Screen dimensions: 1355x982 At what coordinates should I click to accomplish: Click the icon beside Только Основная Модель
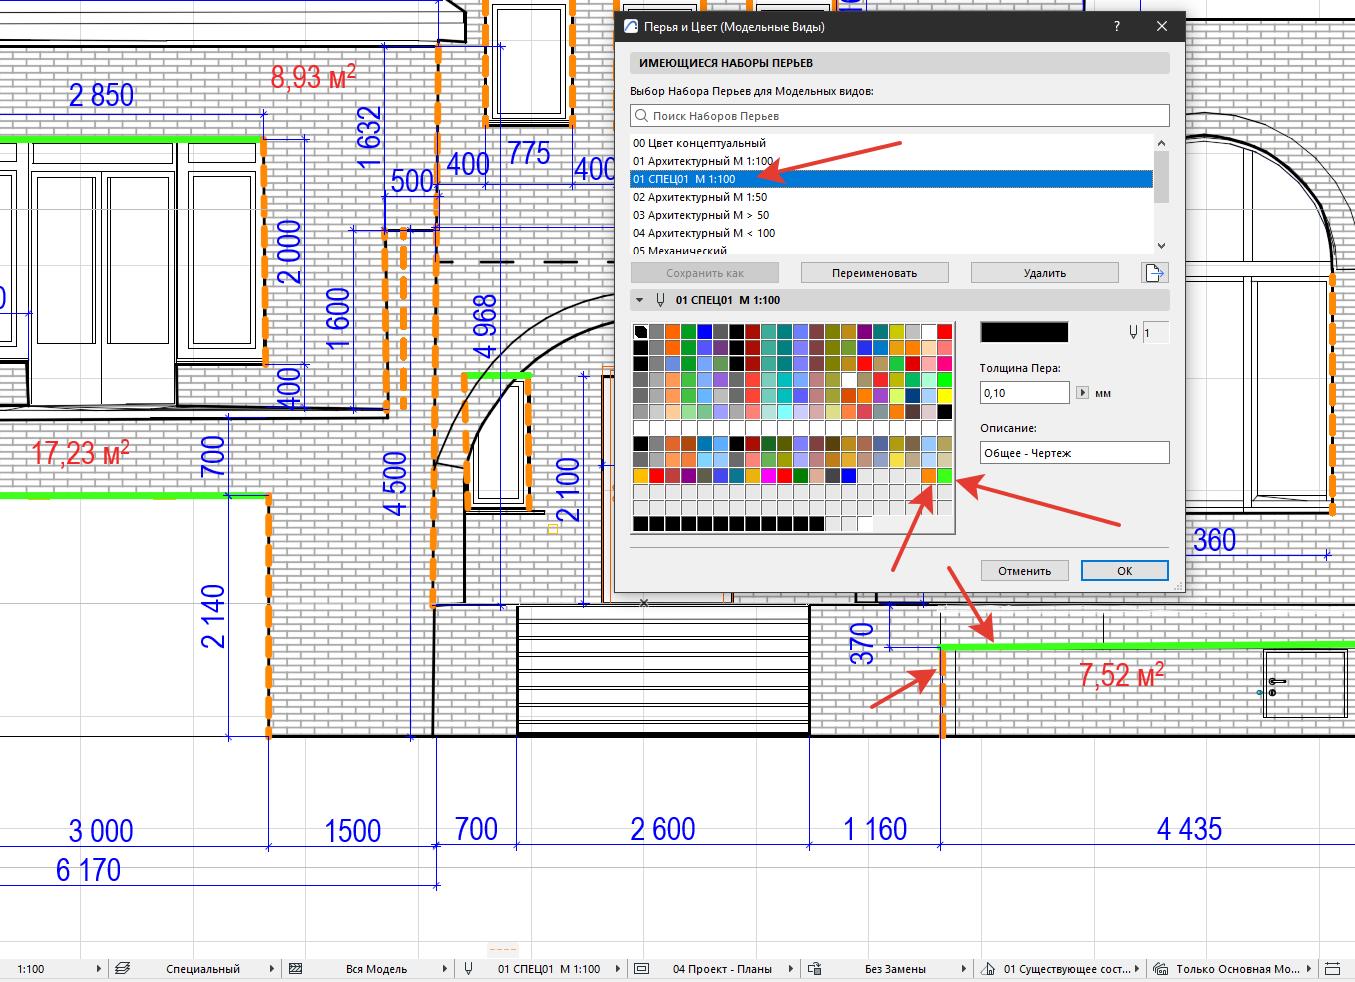click(x=1161, y=968)
